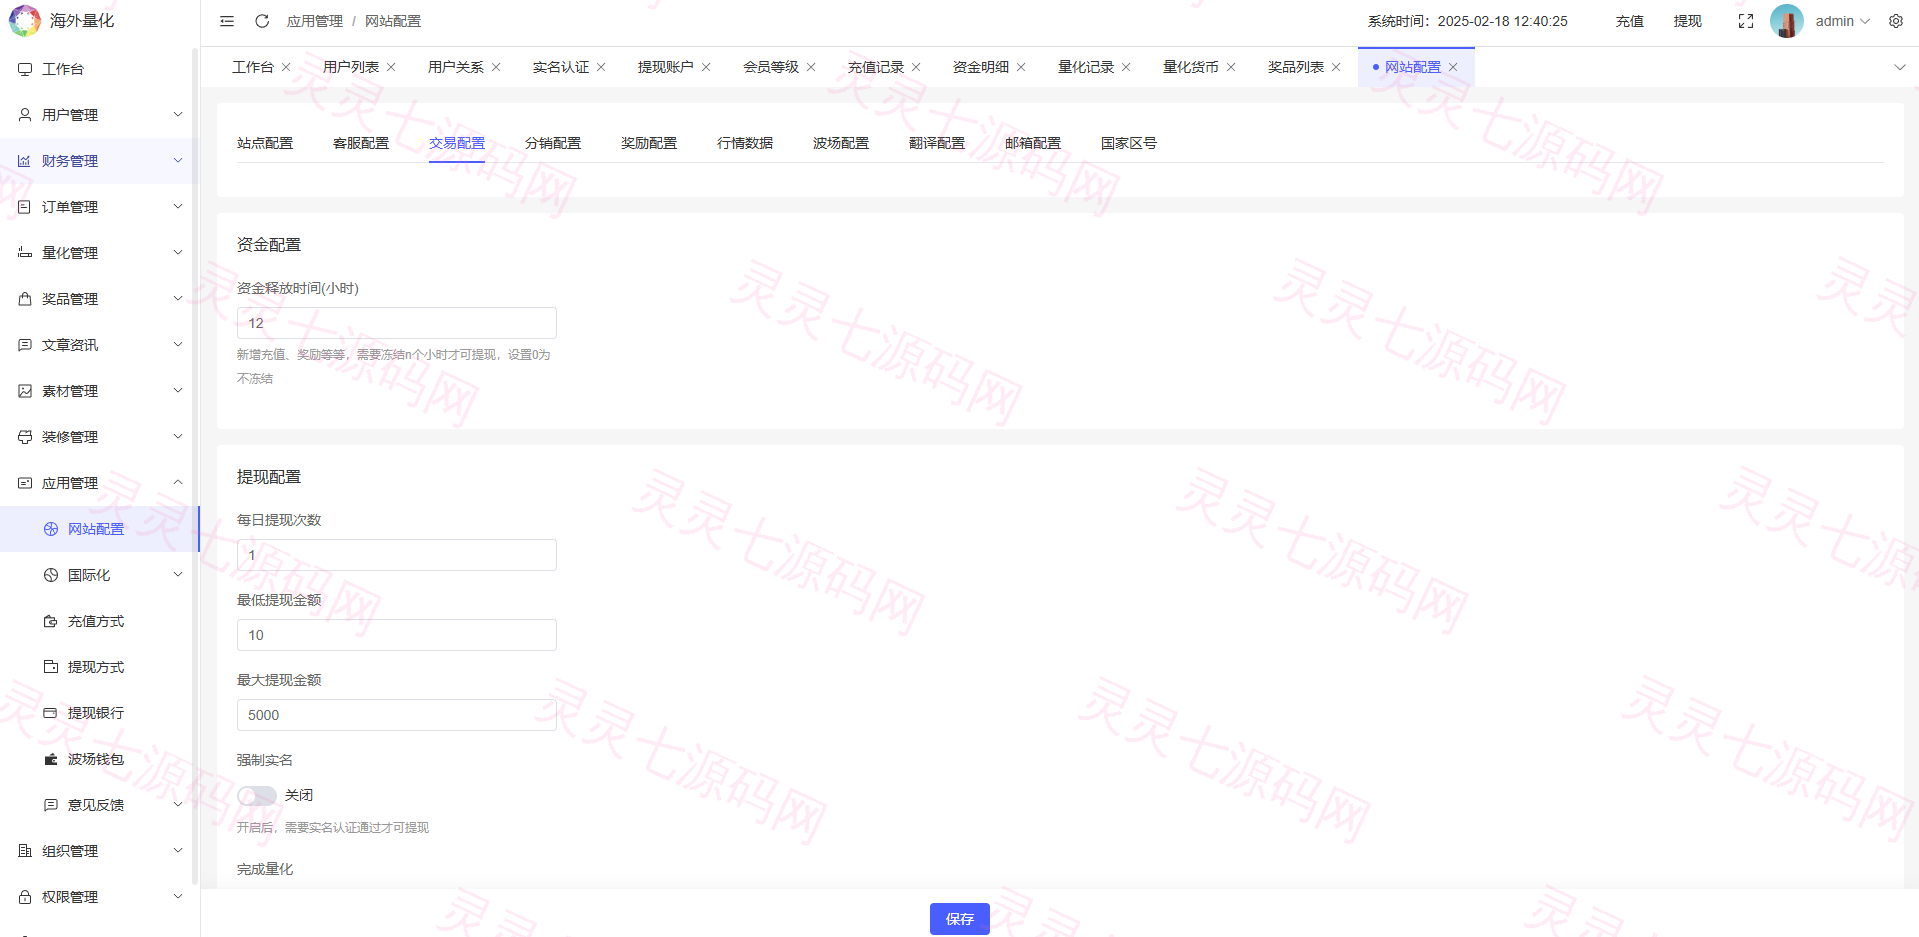Click the 海外量化 logo icon
1919x937 pixels.
(x=25, y=21)
